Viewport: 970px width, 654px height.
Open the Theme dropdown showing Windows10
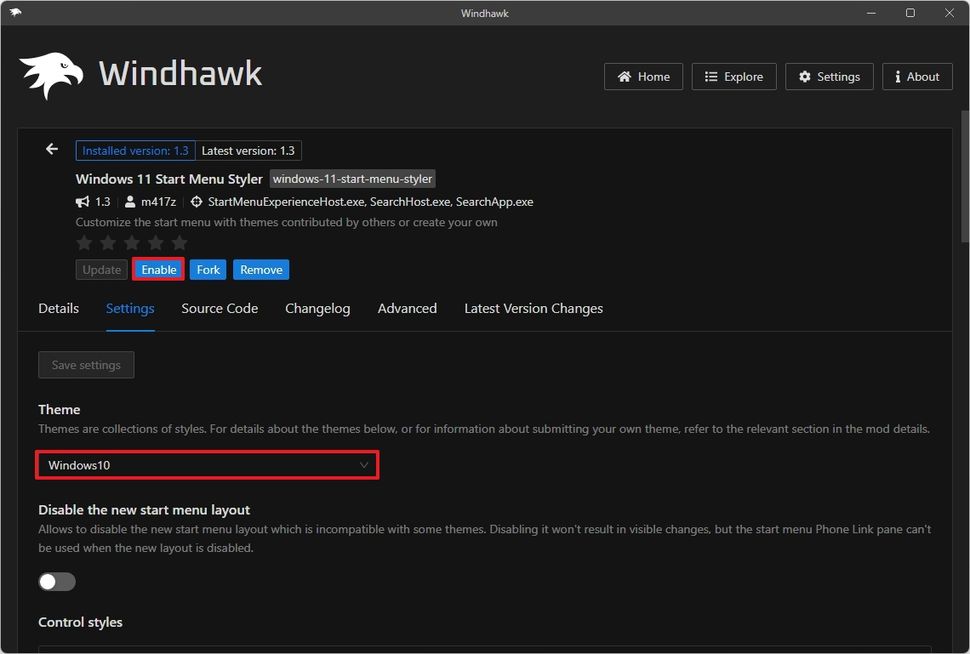tap(207, 465)
